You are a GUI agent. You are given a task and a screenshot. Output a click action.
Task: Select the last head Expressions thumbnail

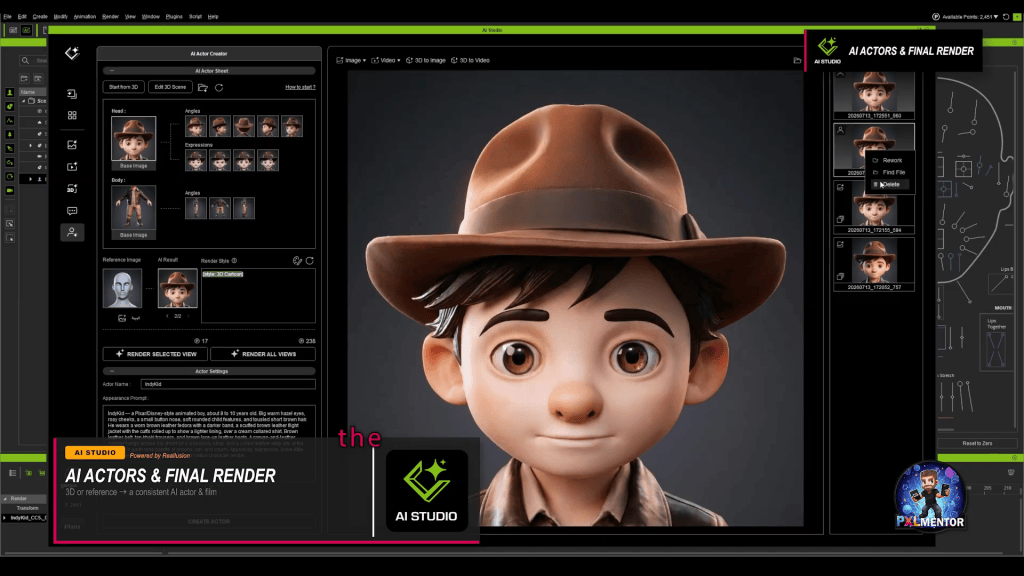point(268,160)
